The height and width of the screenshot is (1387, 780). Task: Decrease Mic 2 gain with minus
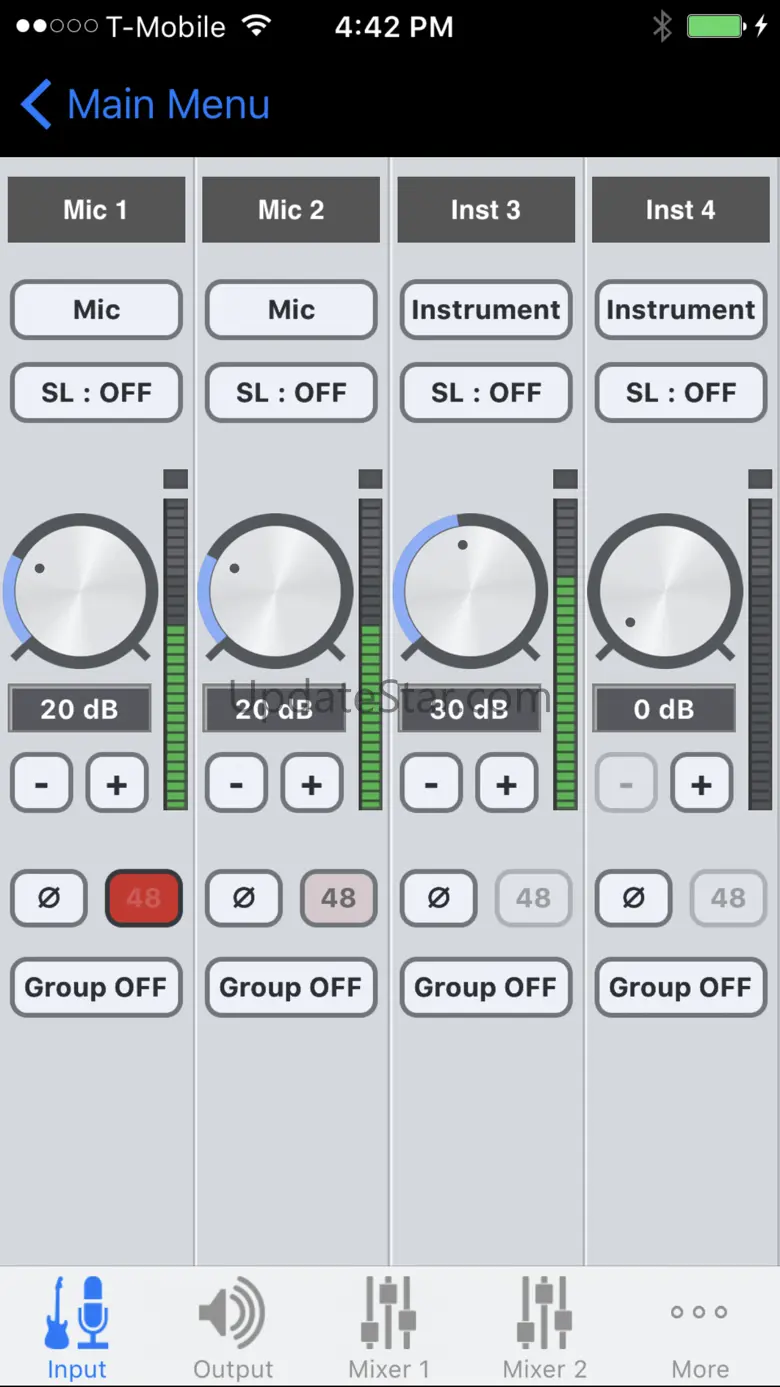(236, 783)
